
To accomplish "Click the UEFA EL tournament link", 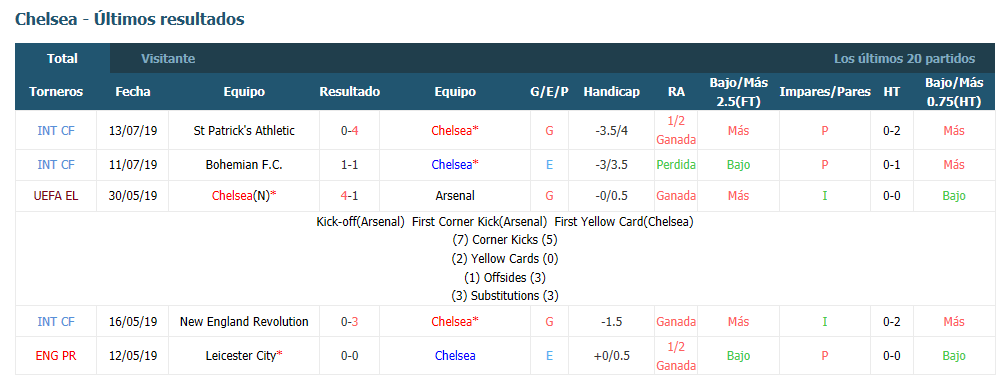I will tap(56, 195).
